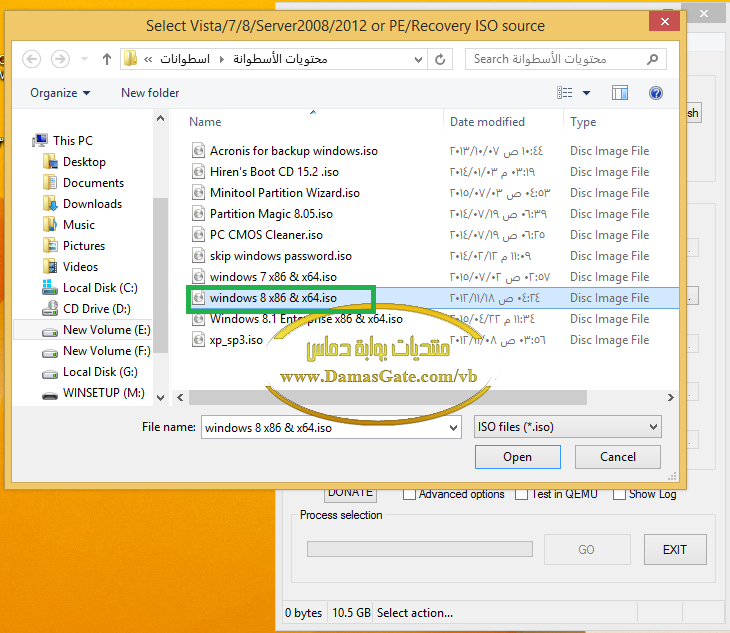This screenshot has height=633, width=730.
Task: Sort files by the Type column
Action: coord(583,122)
